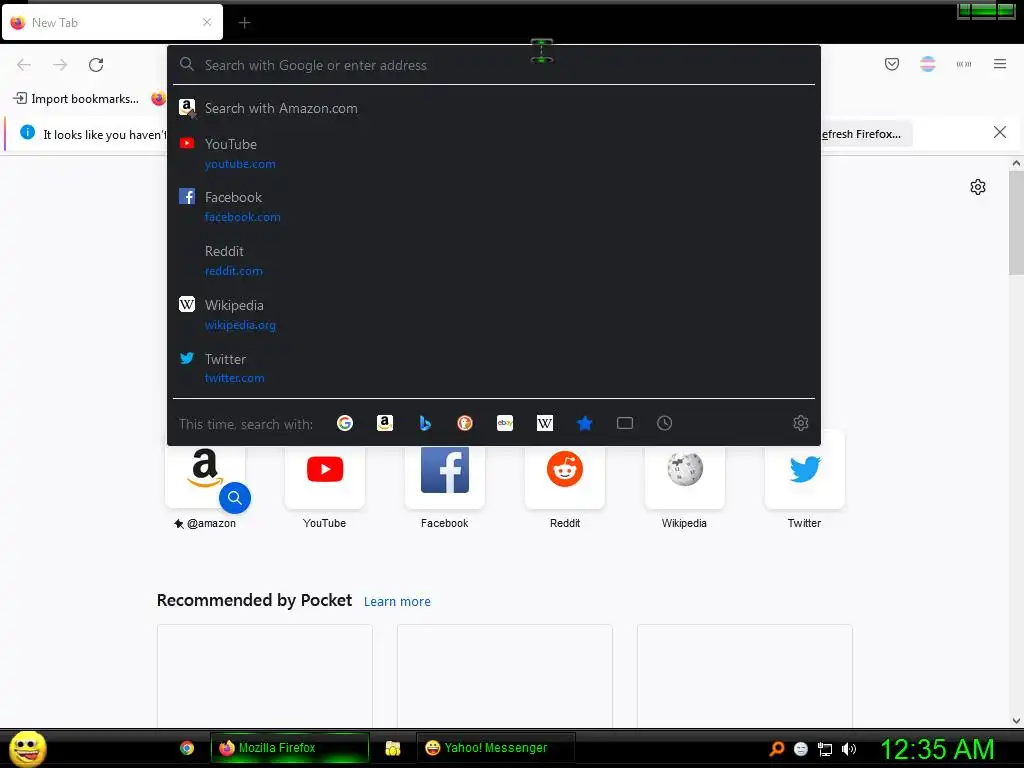Click the address bar search field
Viewport: 1024px width, 768px height.
pos(494,65)
